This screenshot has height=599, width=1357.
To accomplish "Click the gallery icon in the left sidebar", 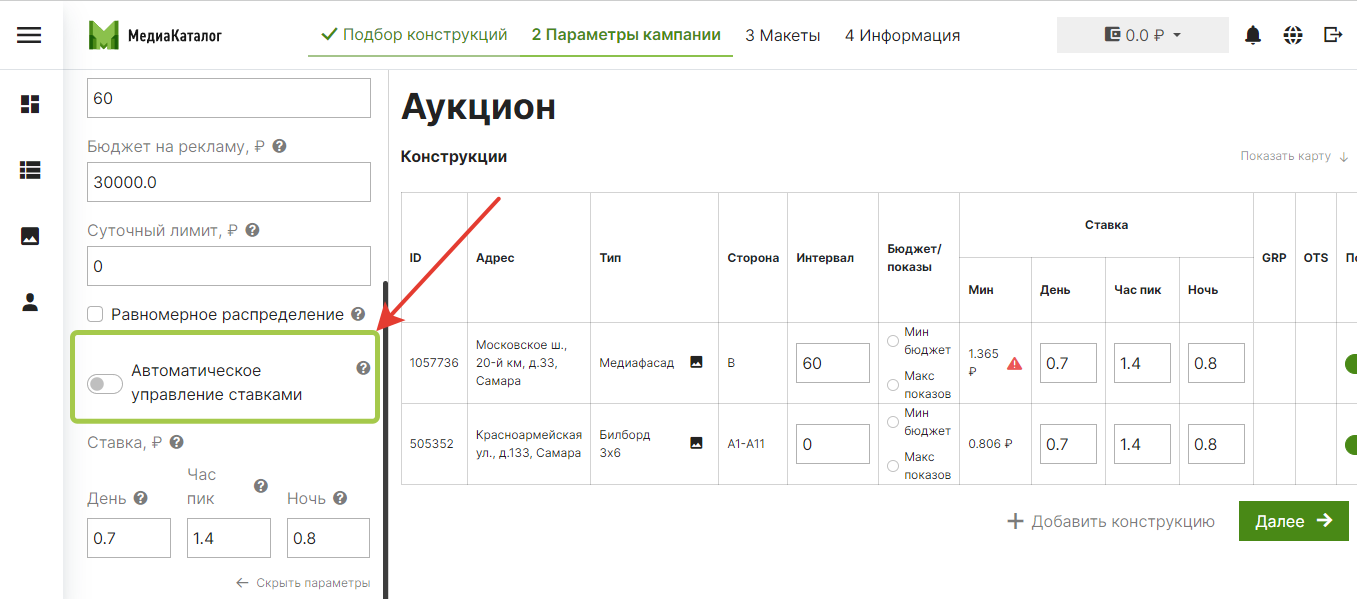I will [x=31, y=236].
